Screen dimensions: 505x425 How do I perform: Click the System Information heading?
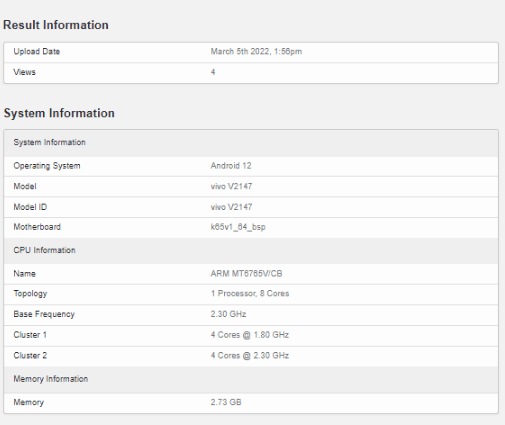[x=59, y=113]
